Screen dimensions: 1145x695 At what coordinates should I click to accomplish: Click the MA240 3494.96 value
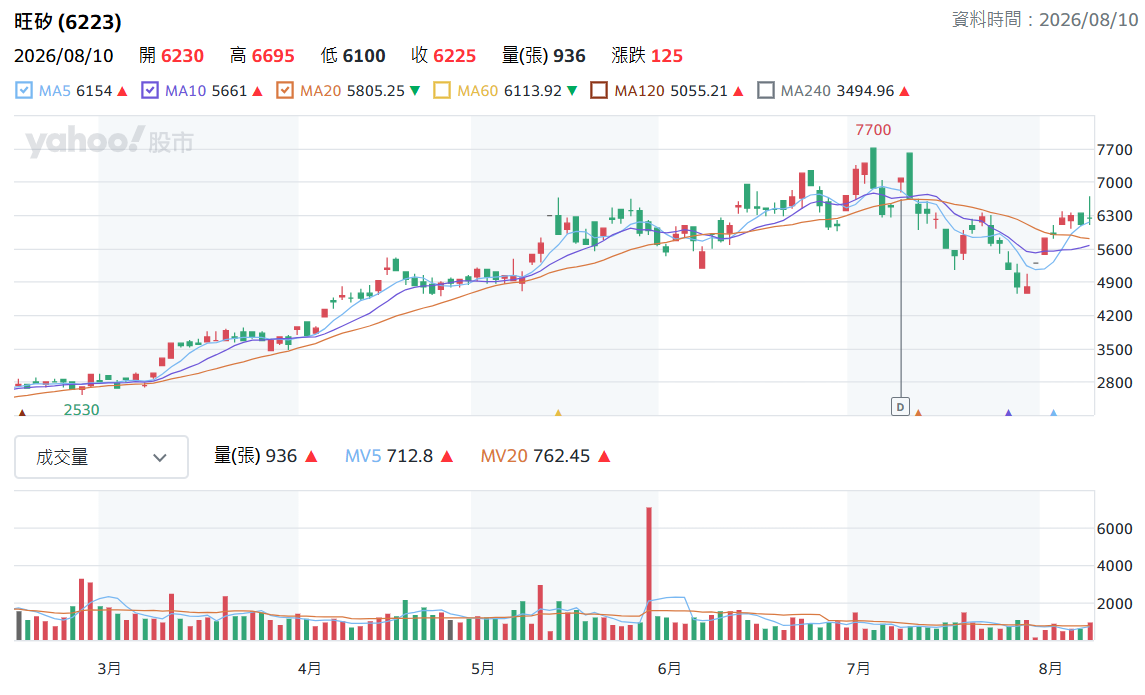pyautogui.click(x=837, y=91)
